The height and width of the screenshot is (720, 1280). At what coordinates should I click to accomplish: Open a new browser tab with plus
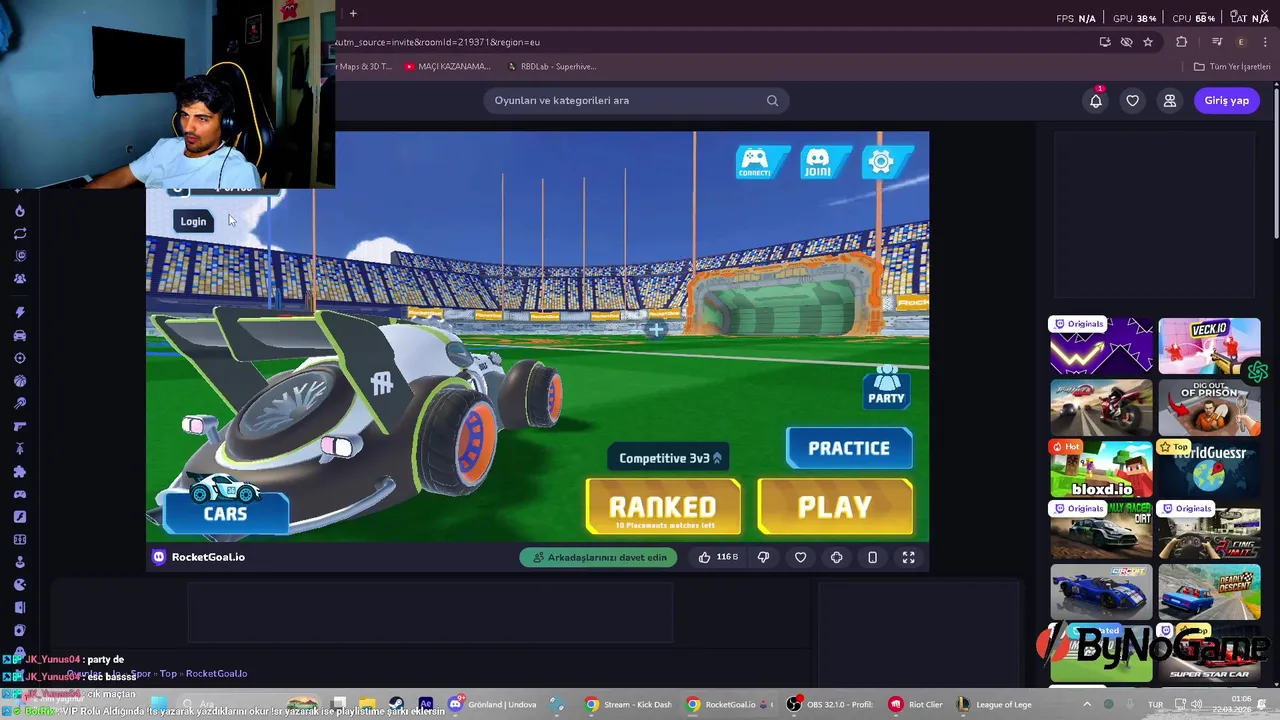coord(353,13)
